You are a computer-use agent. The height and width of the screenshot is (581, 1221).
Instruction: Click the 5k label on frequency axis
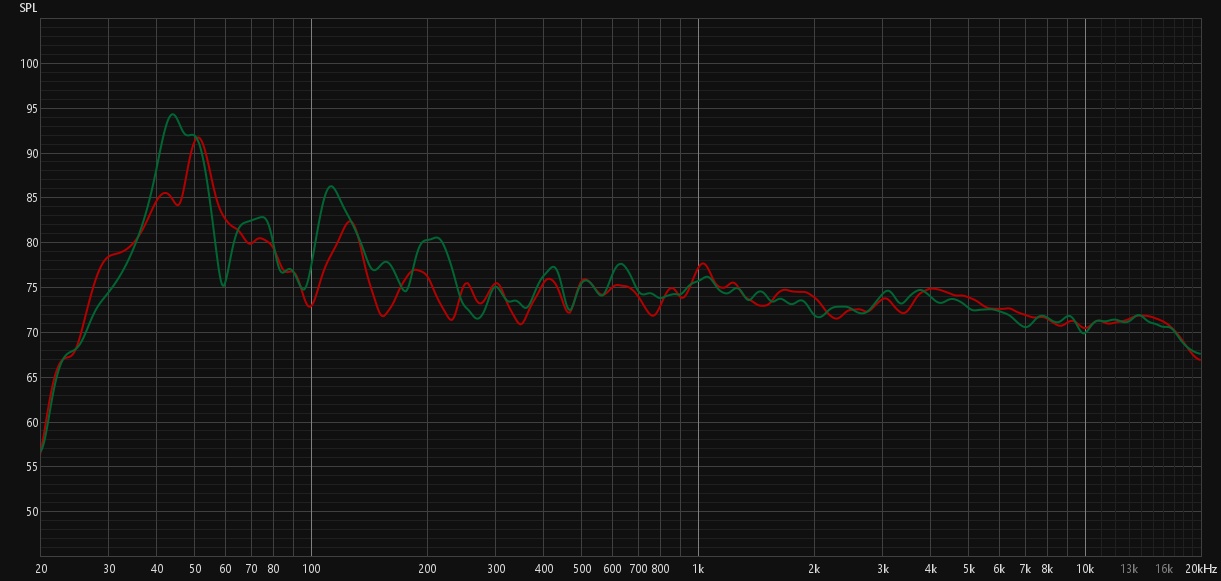969,569
